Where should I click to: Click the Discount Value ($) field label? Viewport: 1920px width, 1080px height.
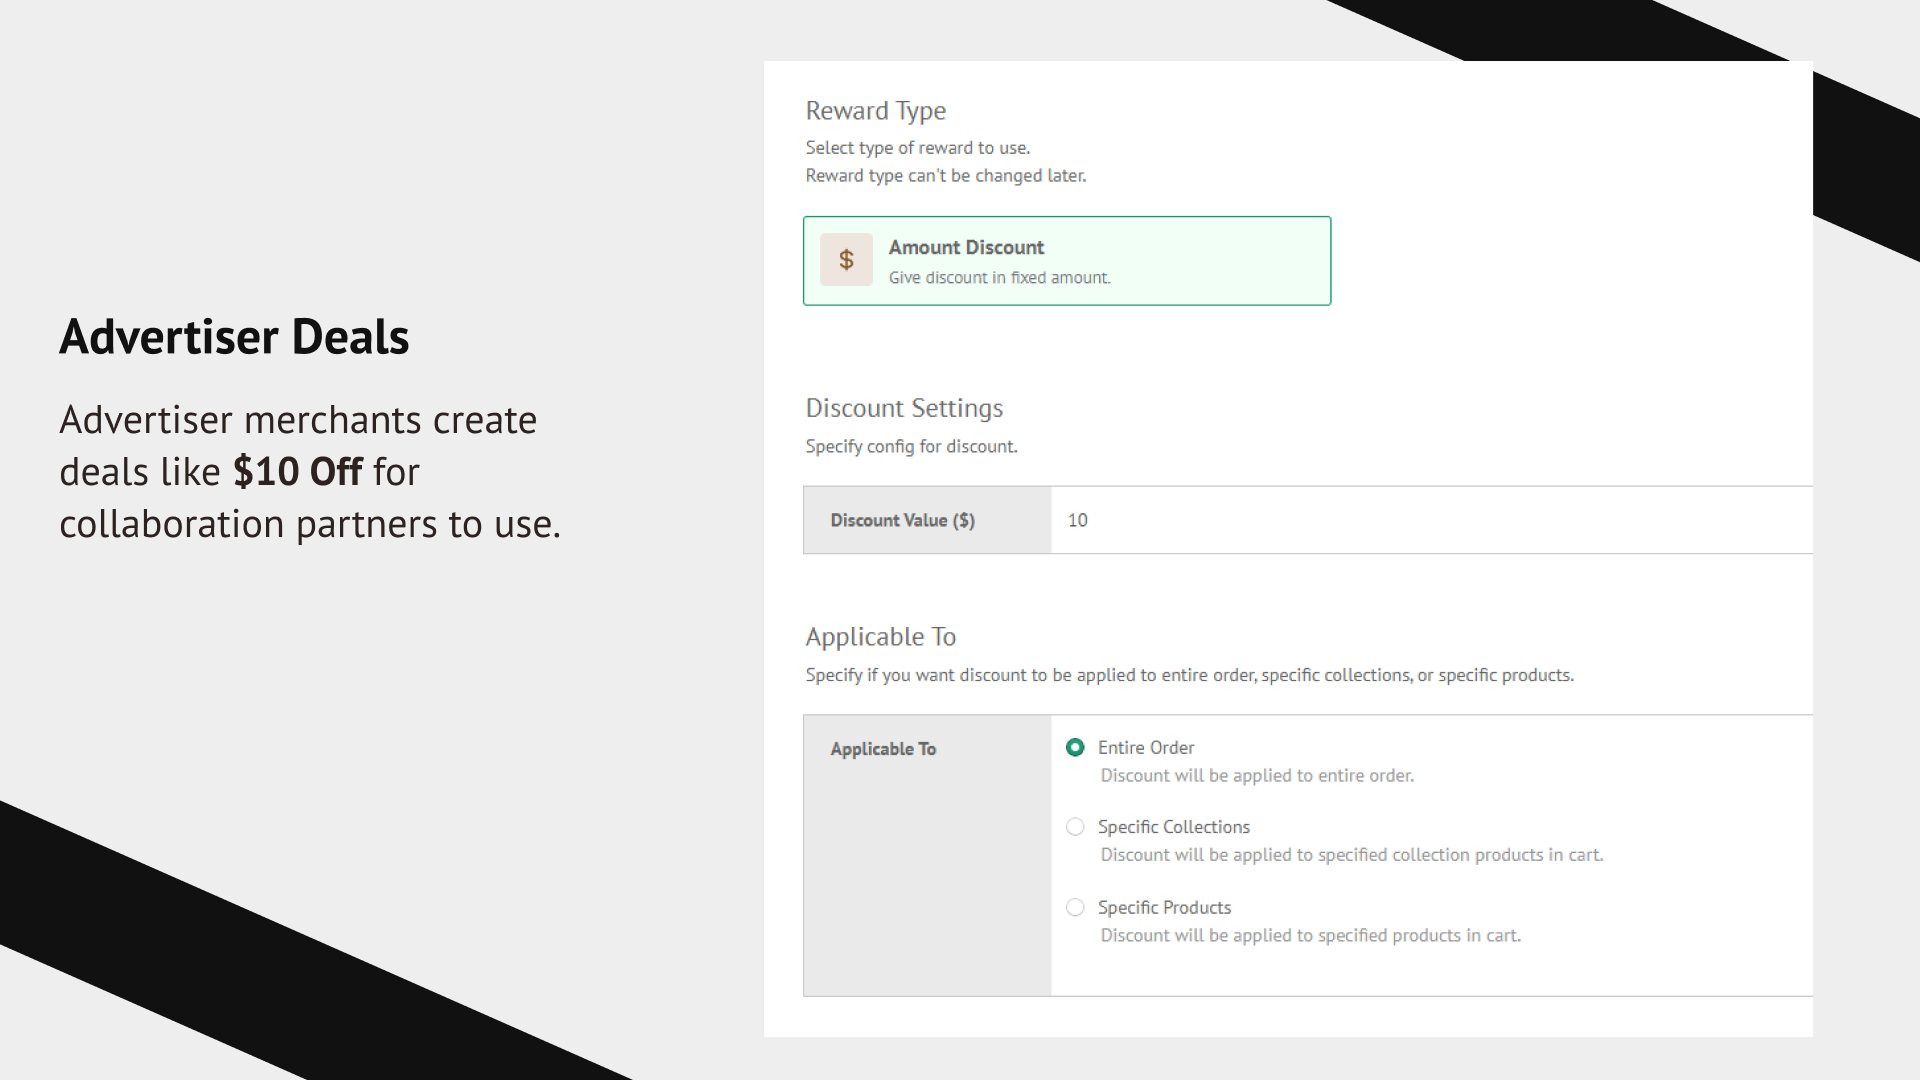coord(902,520)
